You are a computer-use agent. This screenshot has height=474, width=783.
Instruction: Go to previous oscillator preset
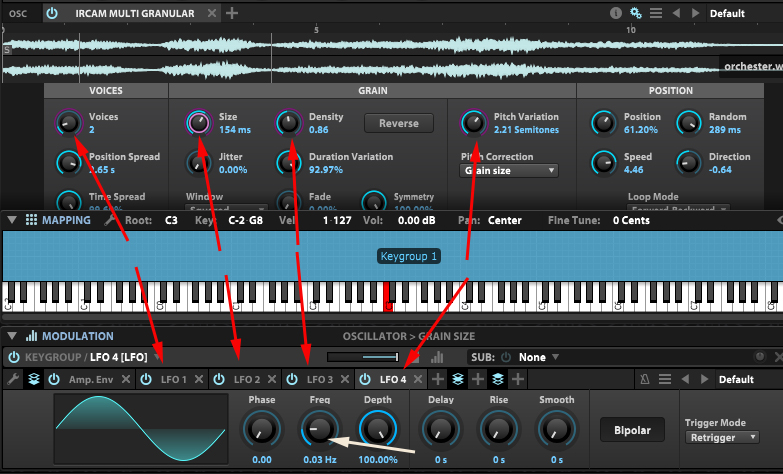click(x=676, y=13)
